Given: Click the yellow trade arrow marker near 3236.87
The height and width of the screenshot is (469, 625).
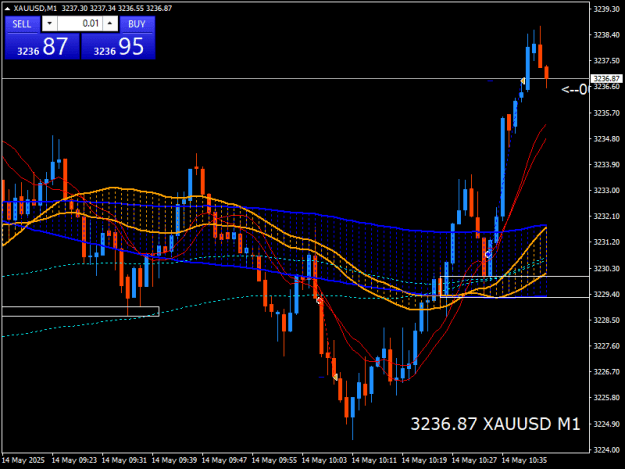Looking at the screenshot, I should tap(523, 81).
